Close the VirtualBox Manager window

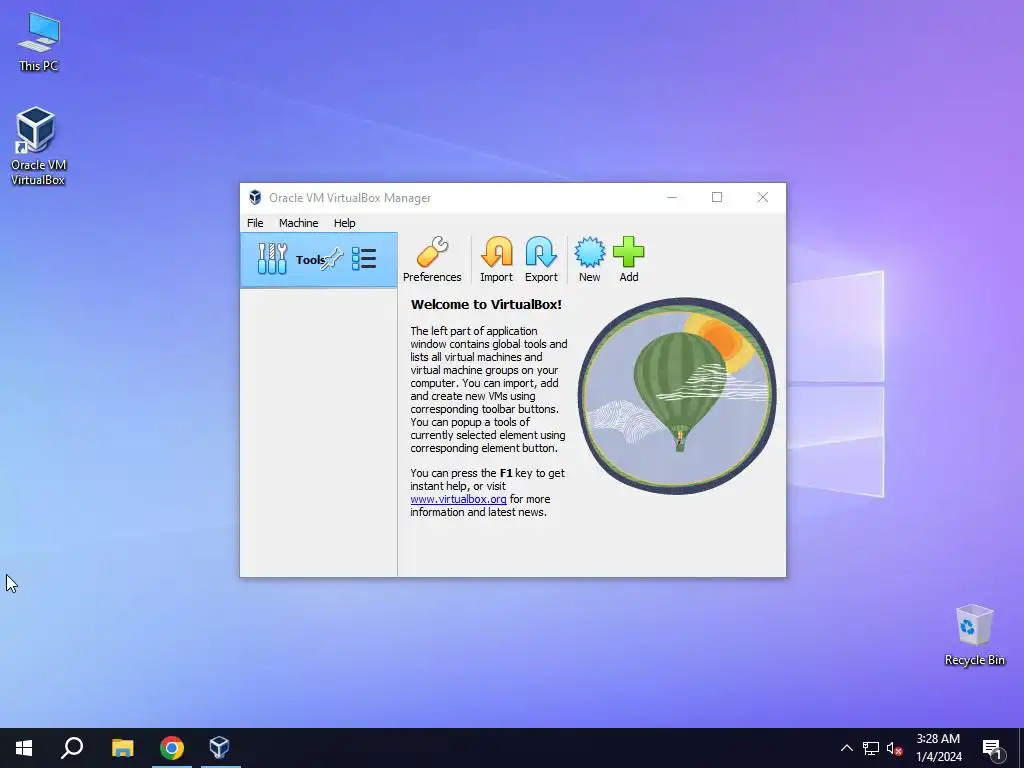click(x=762, y=197)
